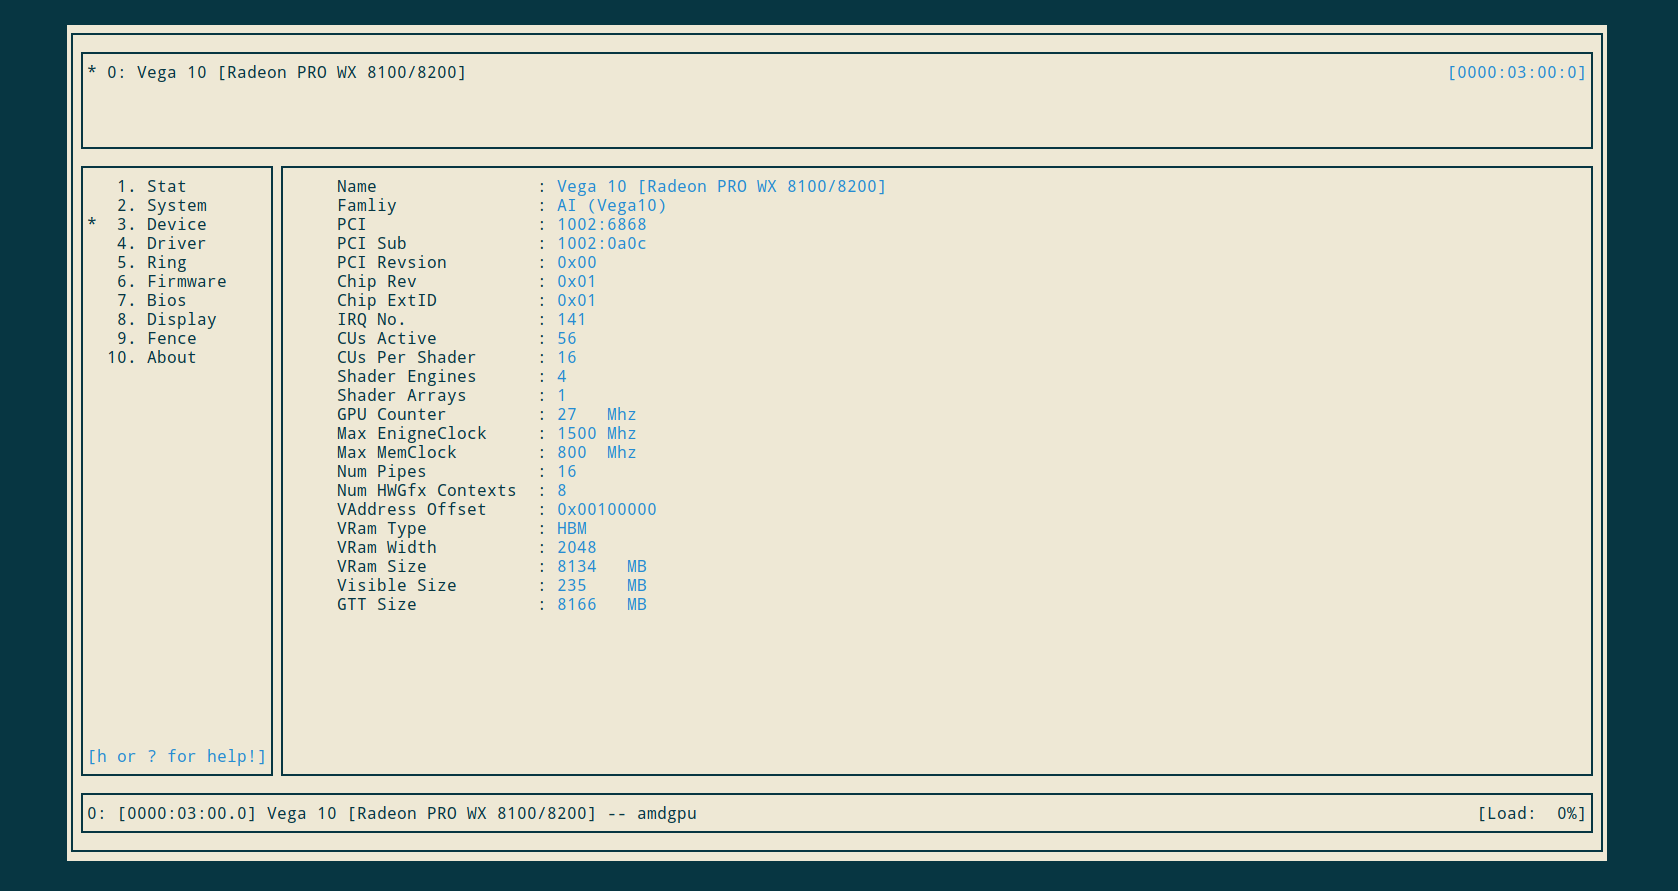The image size is (1678, 891).
Task: Click the 'Chip Rev' label
Action: pos(377,281)
